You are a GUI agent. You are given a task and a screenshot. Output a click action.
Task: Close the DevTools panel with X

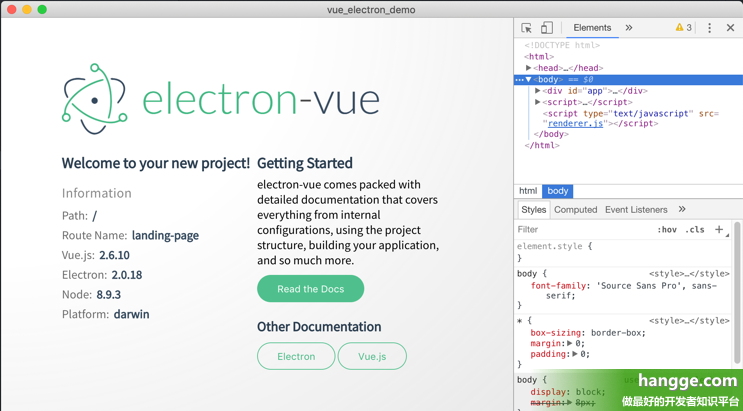tap(730, 28)
